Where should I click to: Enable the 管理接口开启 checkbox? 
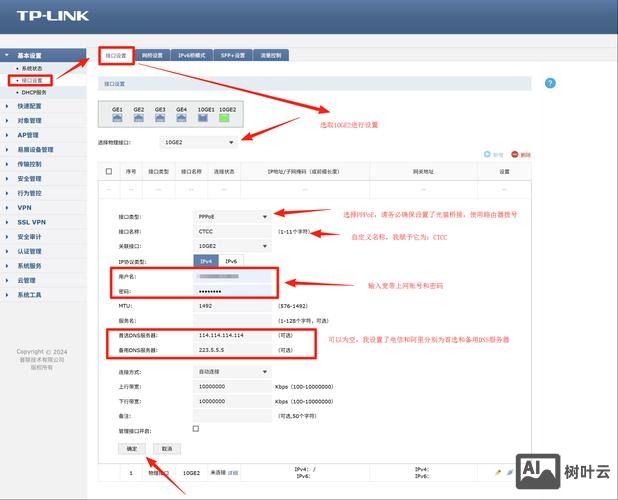tap(195, 428)
